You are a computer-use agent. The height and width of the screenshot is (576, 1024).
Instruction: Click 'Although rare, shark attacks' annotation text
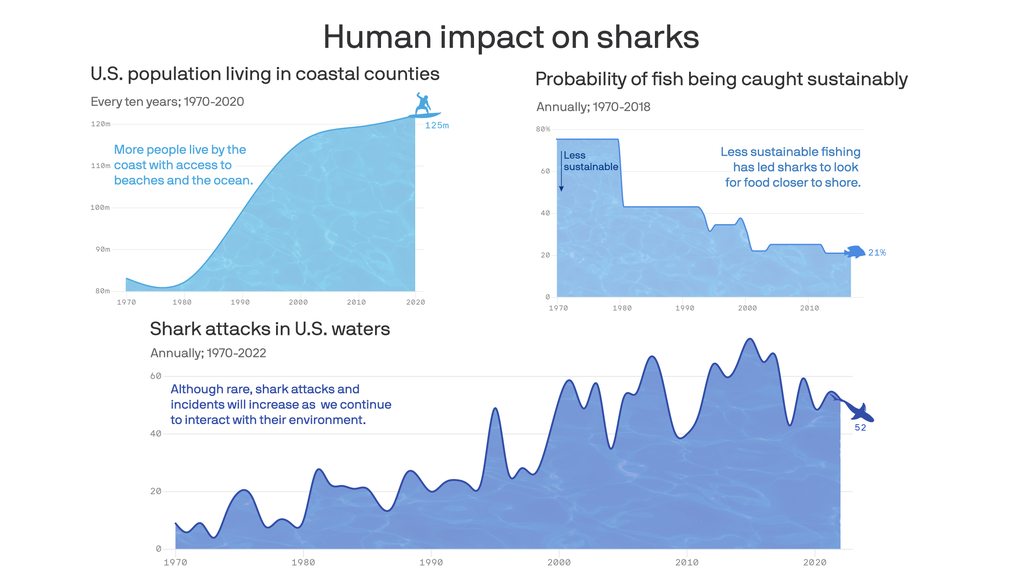point(280,404)
